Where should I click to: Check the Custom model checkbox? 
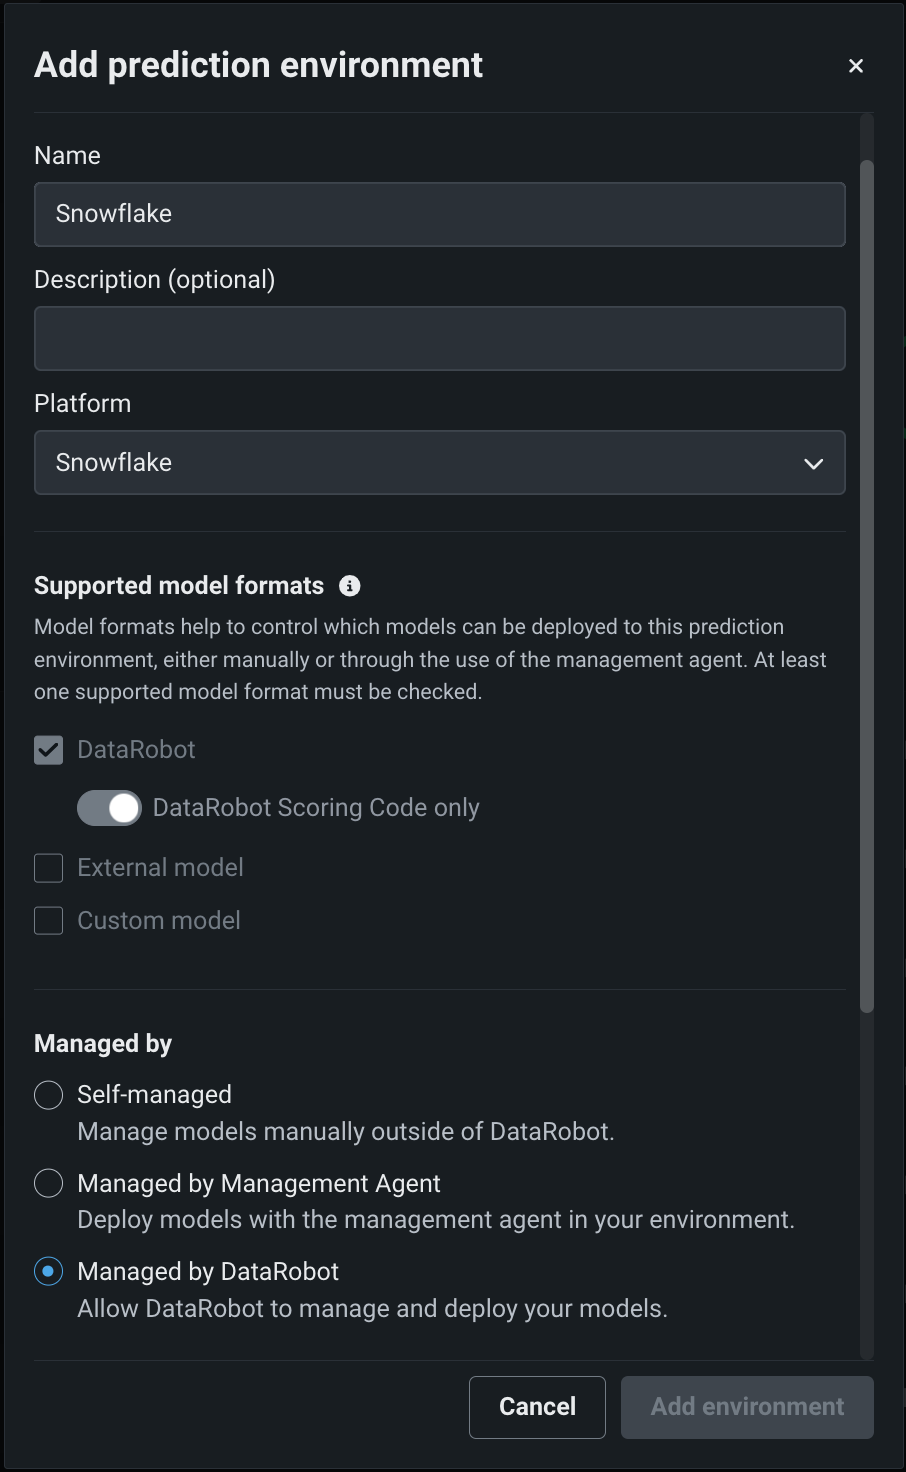pyautogui.click(x=49, y=921)
